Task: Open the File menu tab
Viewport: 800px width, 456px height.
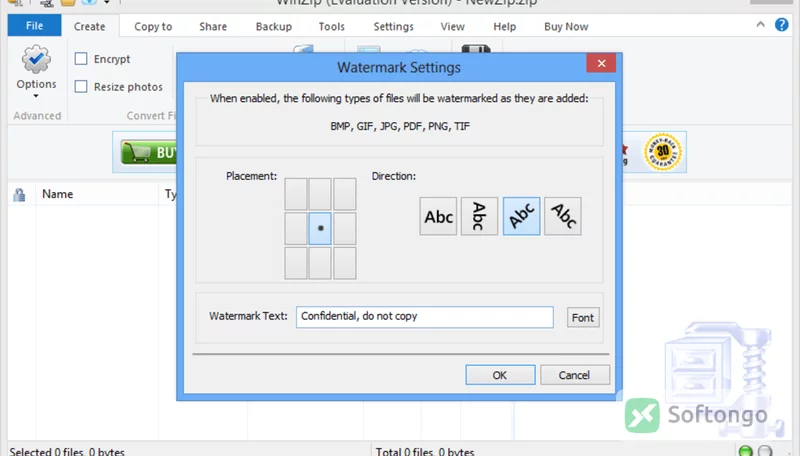Action: tap(35, 26)
